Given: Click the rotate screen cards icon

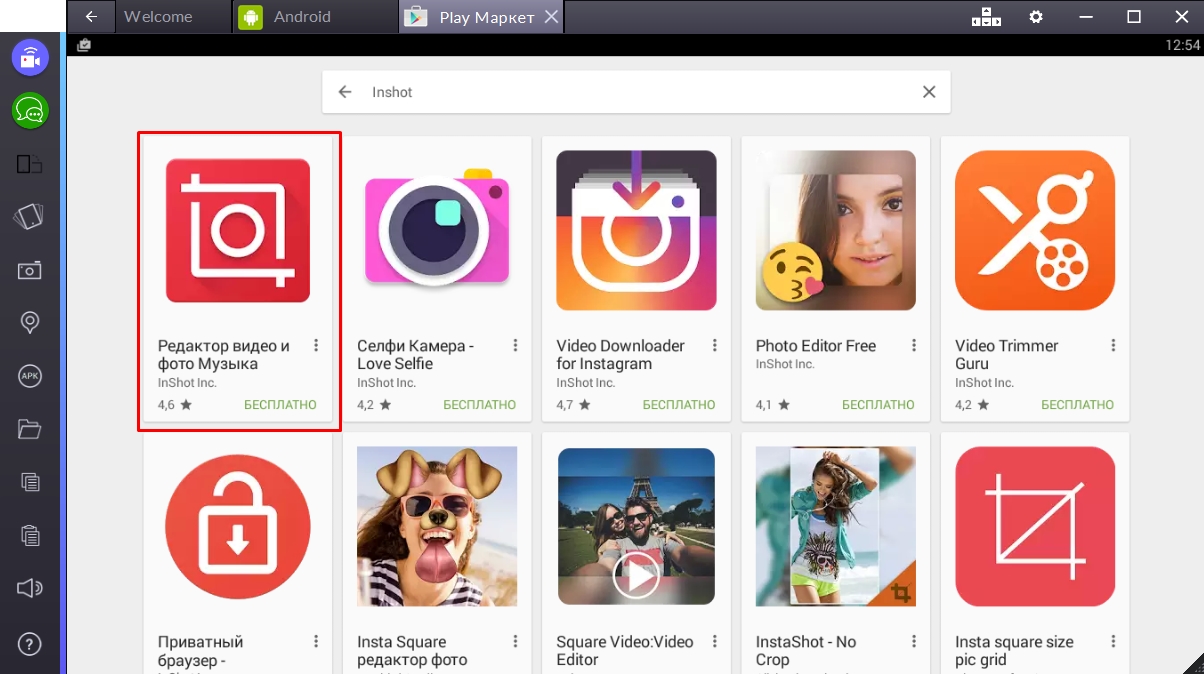Looking at the screenshot, I should (30, 217).
